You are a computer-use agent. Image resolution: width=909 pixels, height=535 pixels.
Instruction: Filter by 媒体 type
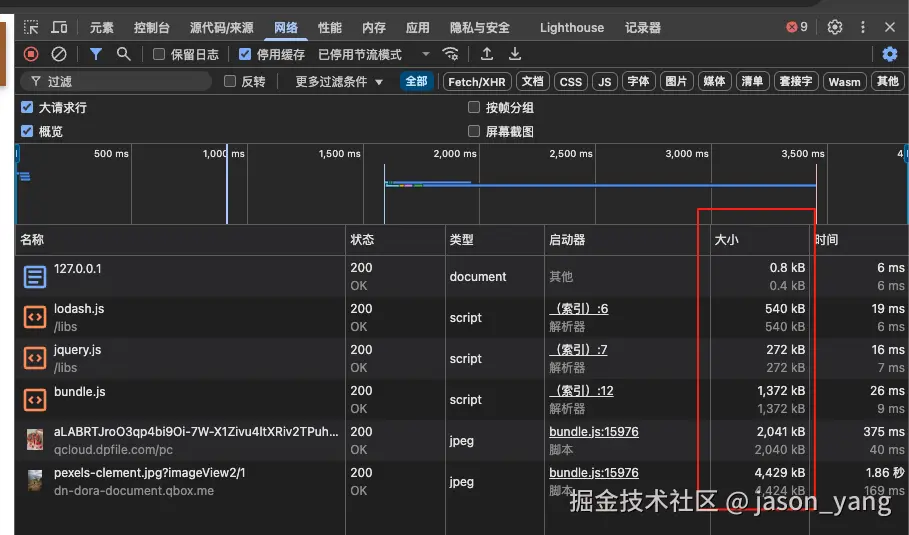pos(714,82)
